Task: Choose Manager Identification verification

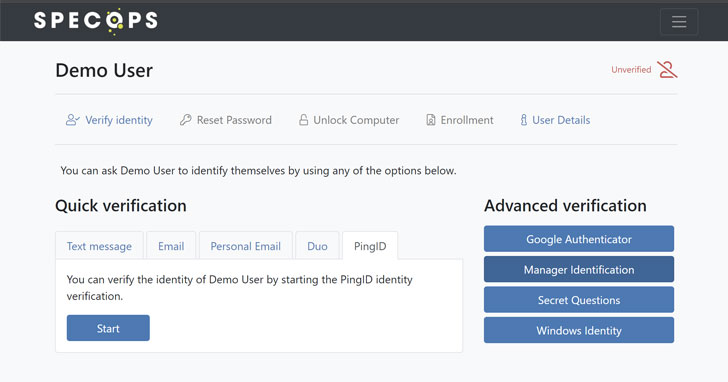Action: point(579,269)
